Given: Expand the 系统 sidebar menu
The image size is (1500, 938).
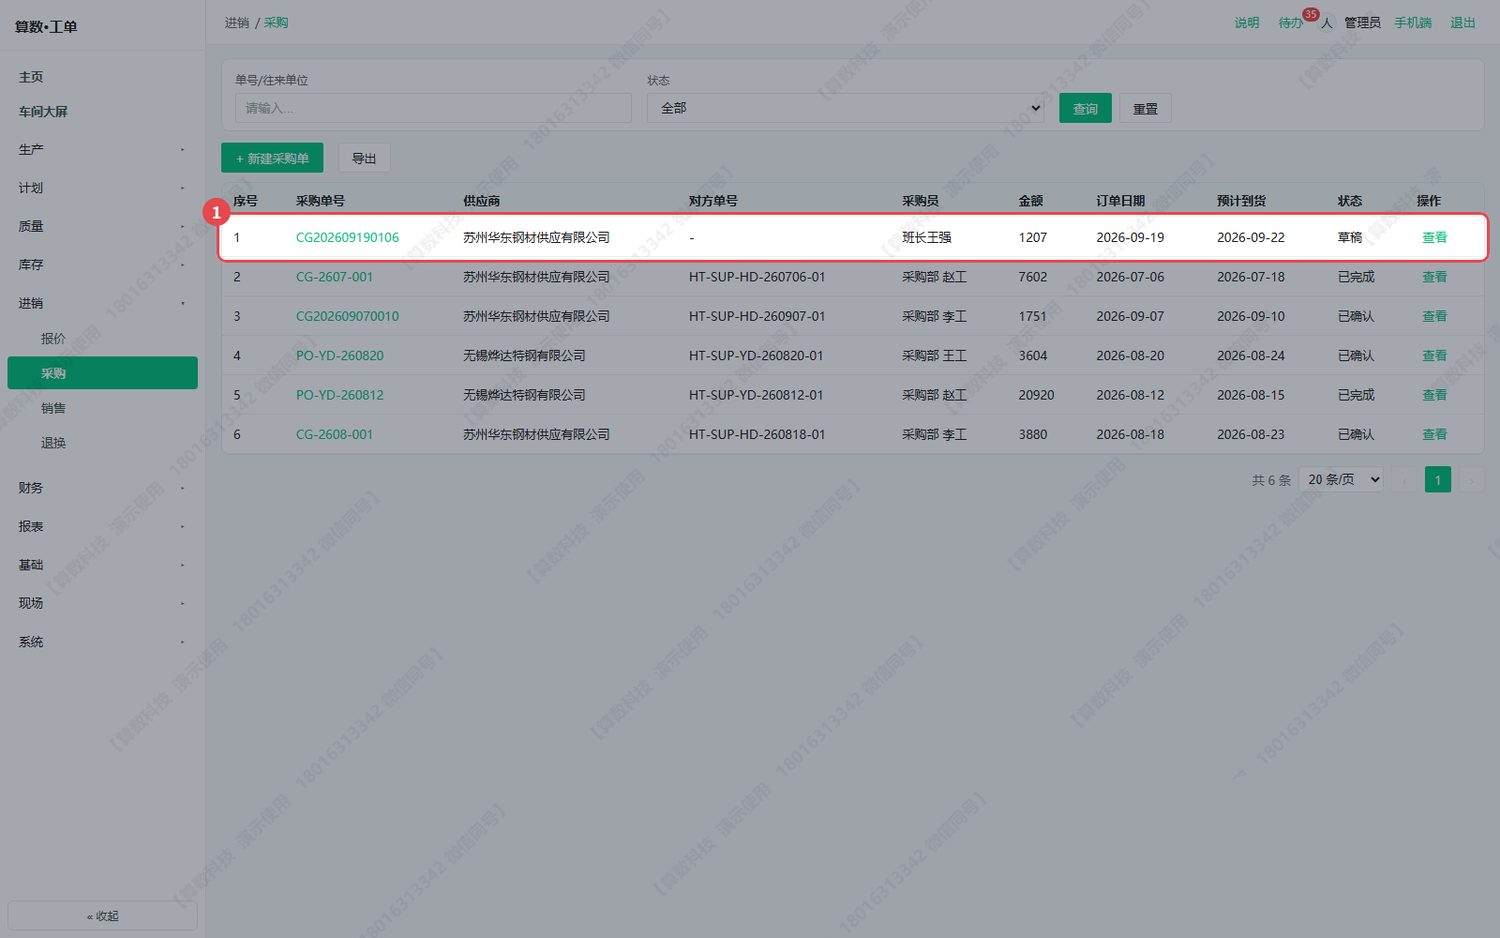Looking at the screenshot, I should (102, 642).
